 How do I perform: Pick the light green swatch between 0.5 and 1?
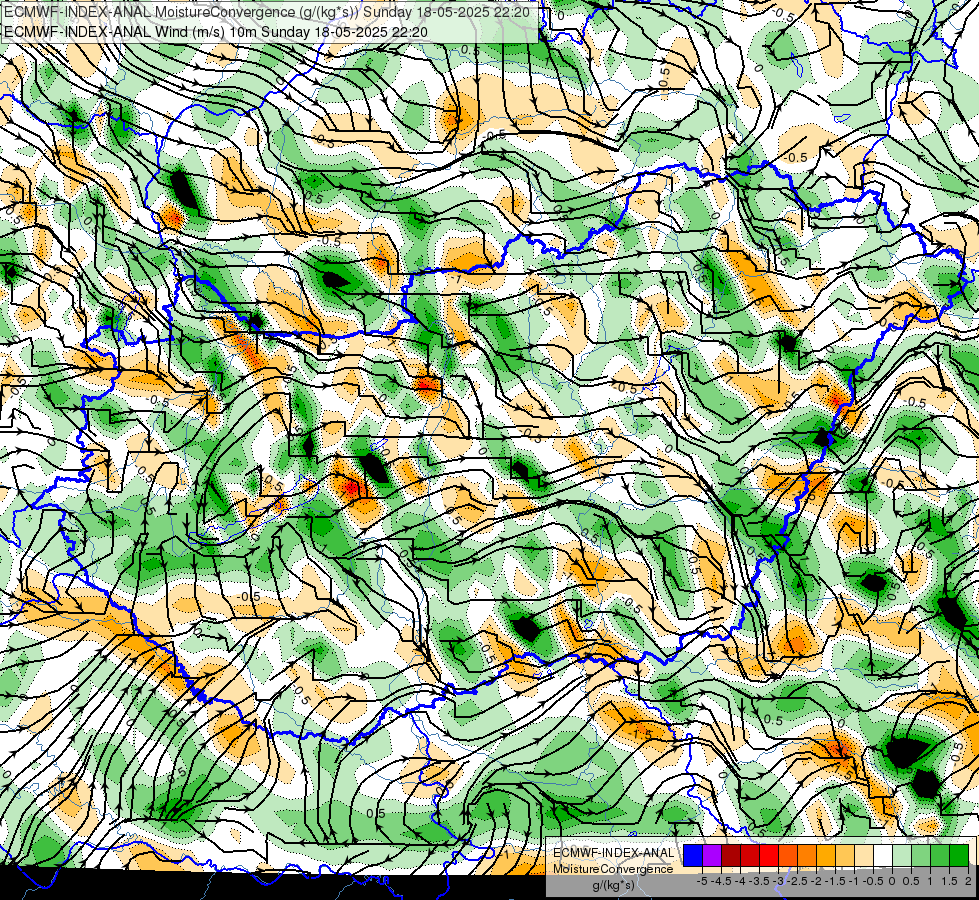921,855
